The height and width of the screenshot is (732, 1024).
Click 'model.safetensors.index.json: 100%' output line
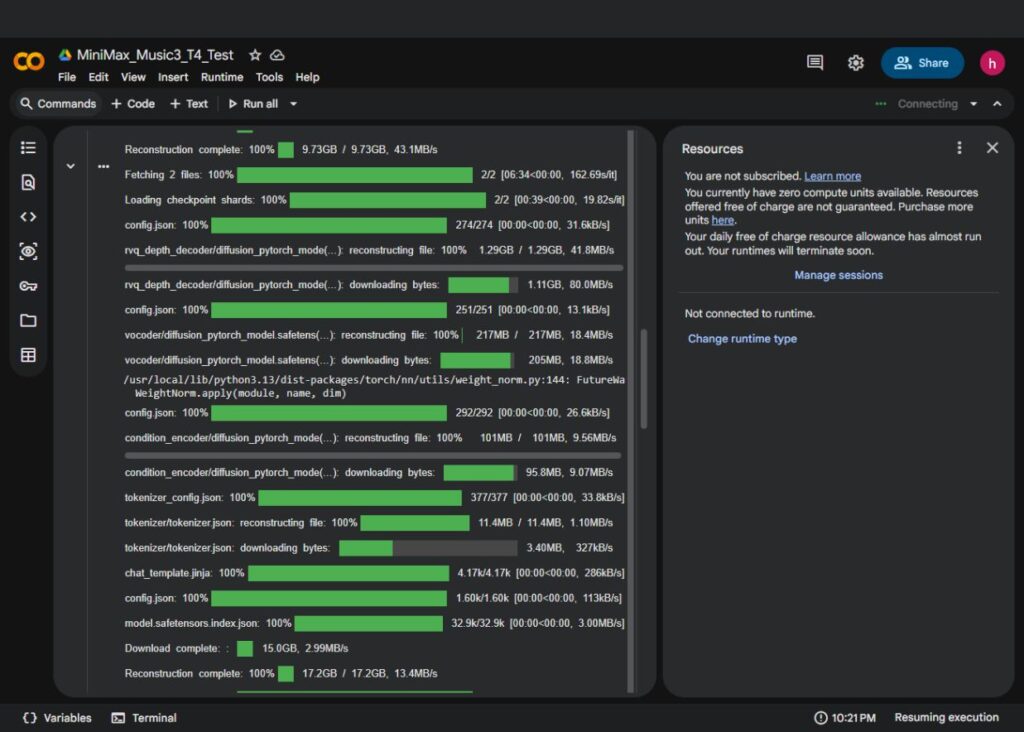374,624
